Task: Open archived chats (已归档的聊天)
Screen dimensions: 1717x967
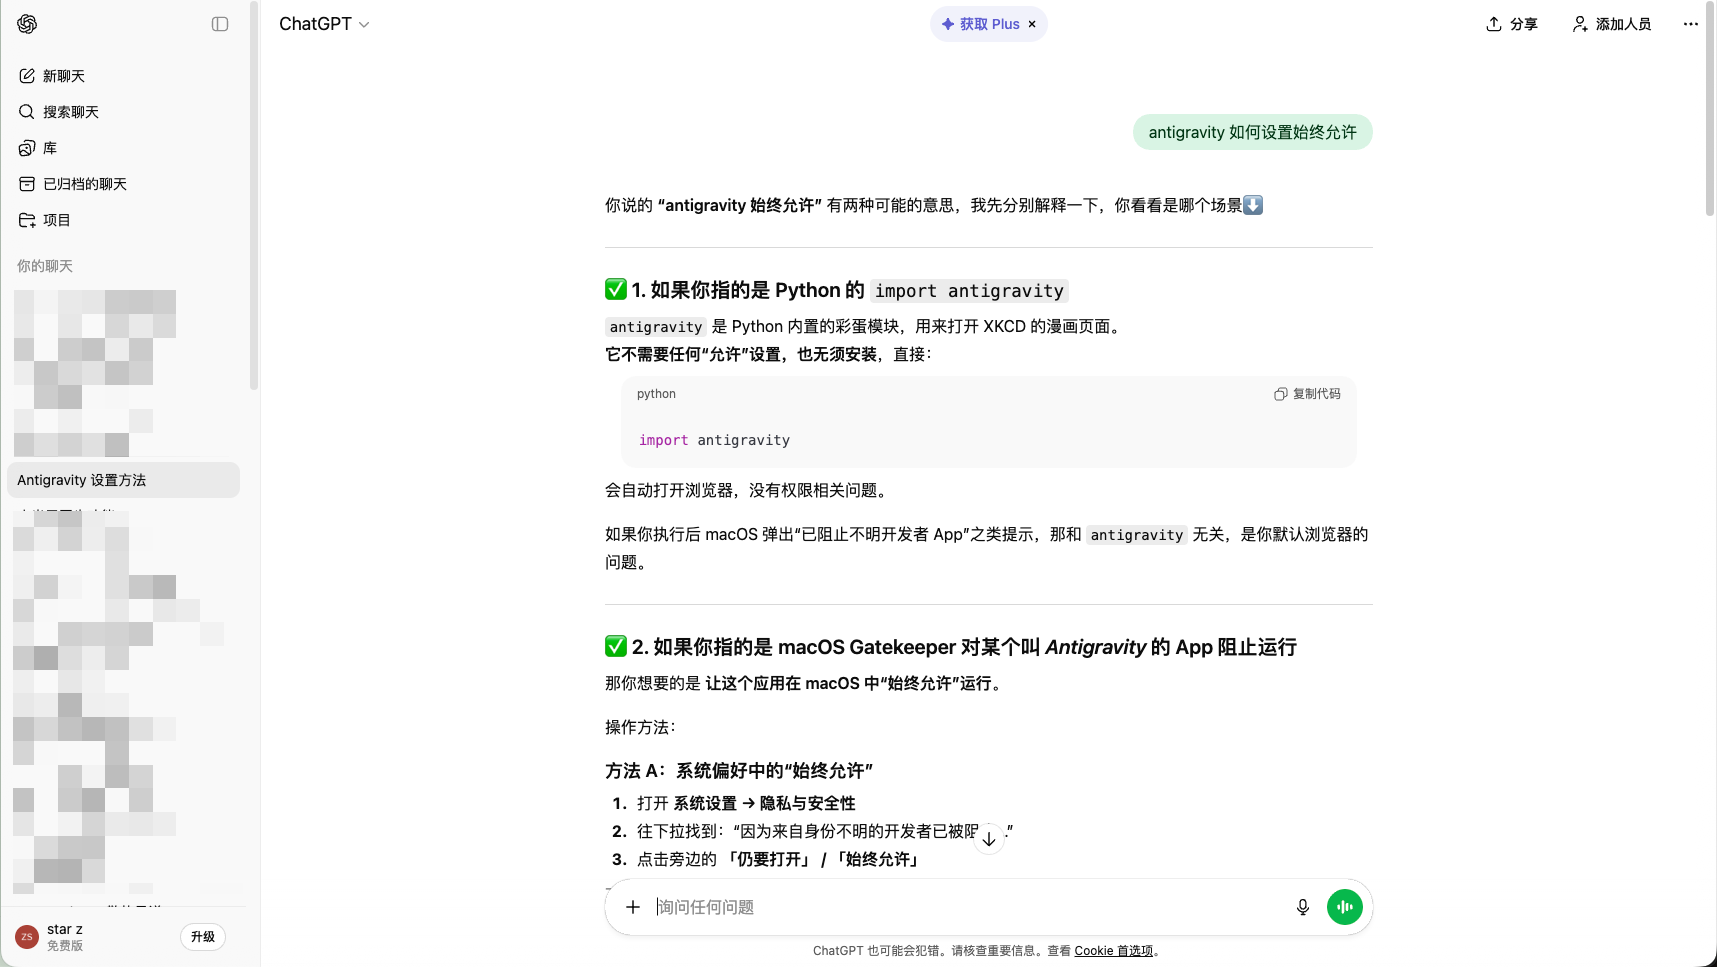Action: (x=84, y=184)
